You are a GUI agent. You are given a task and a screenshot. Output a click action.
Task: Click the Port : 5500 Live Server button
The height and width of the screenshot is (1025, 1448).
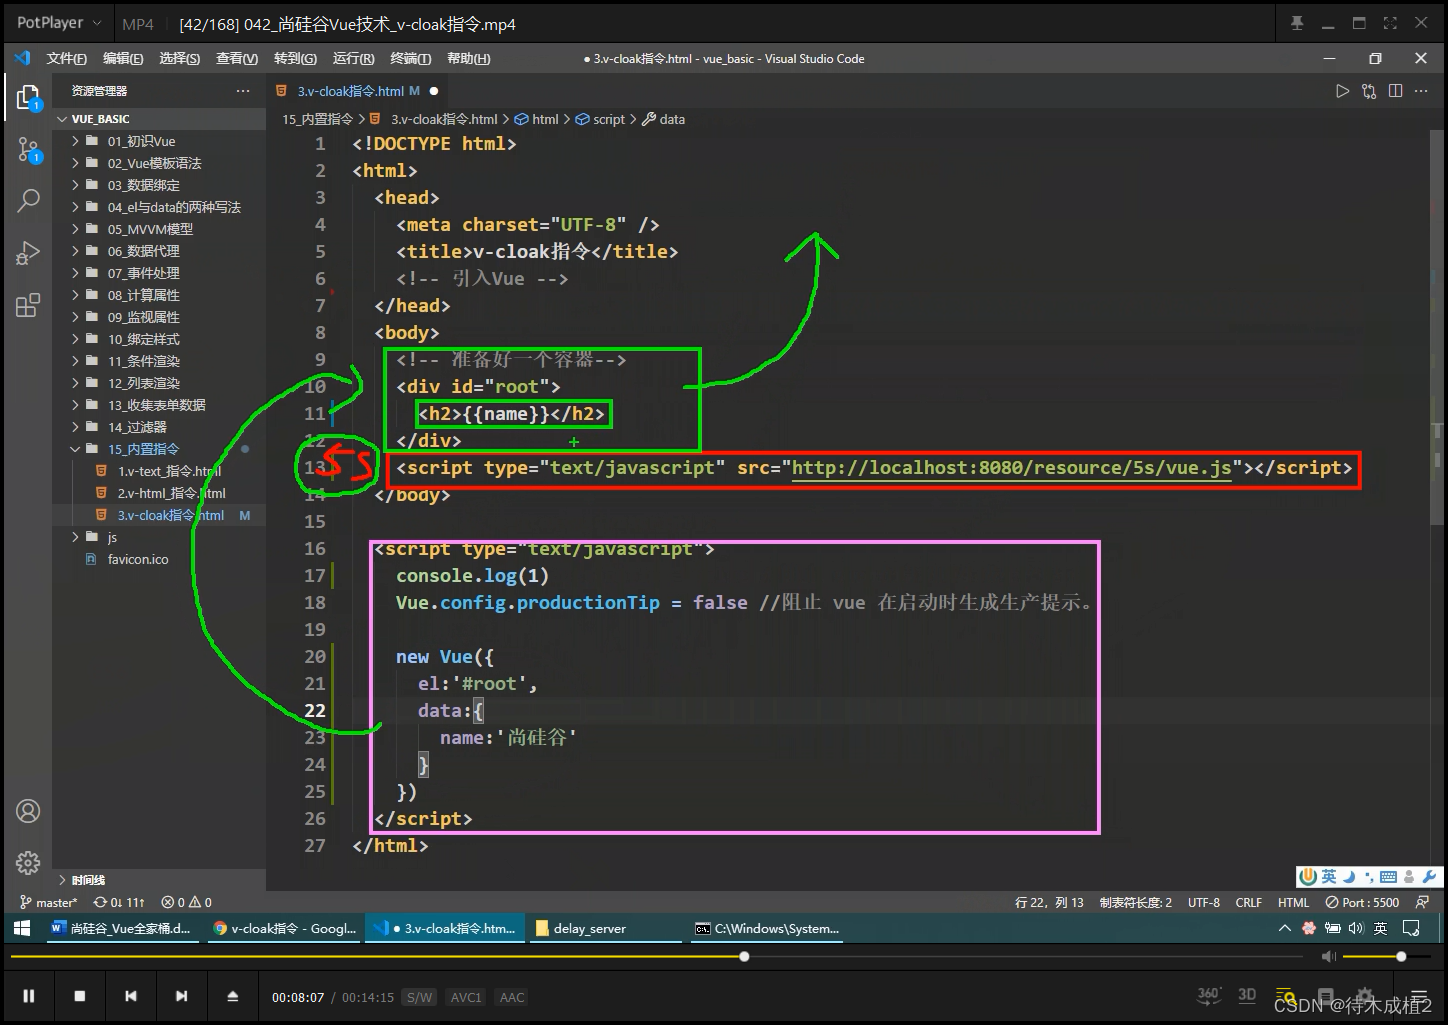coord(1362,902)
